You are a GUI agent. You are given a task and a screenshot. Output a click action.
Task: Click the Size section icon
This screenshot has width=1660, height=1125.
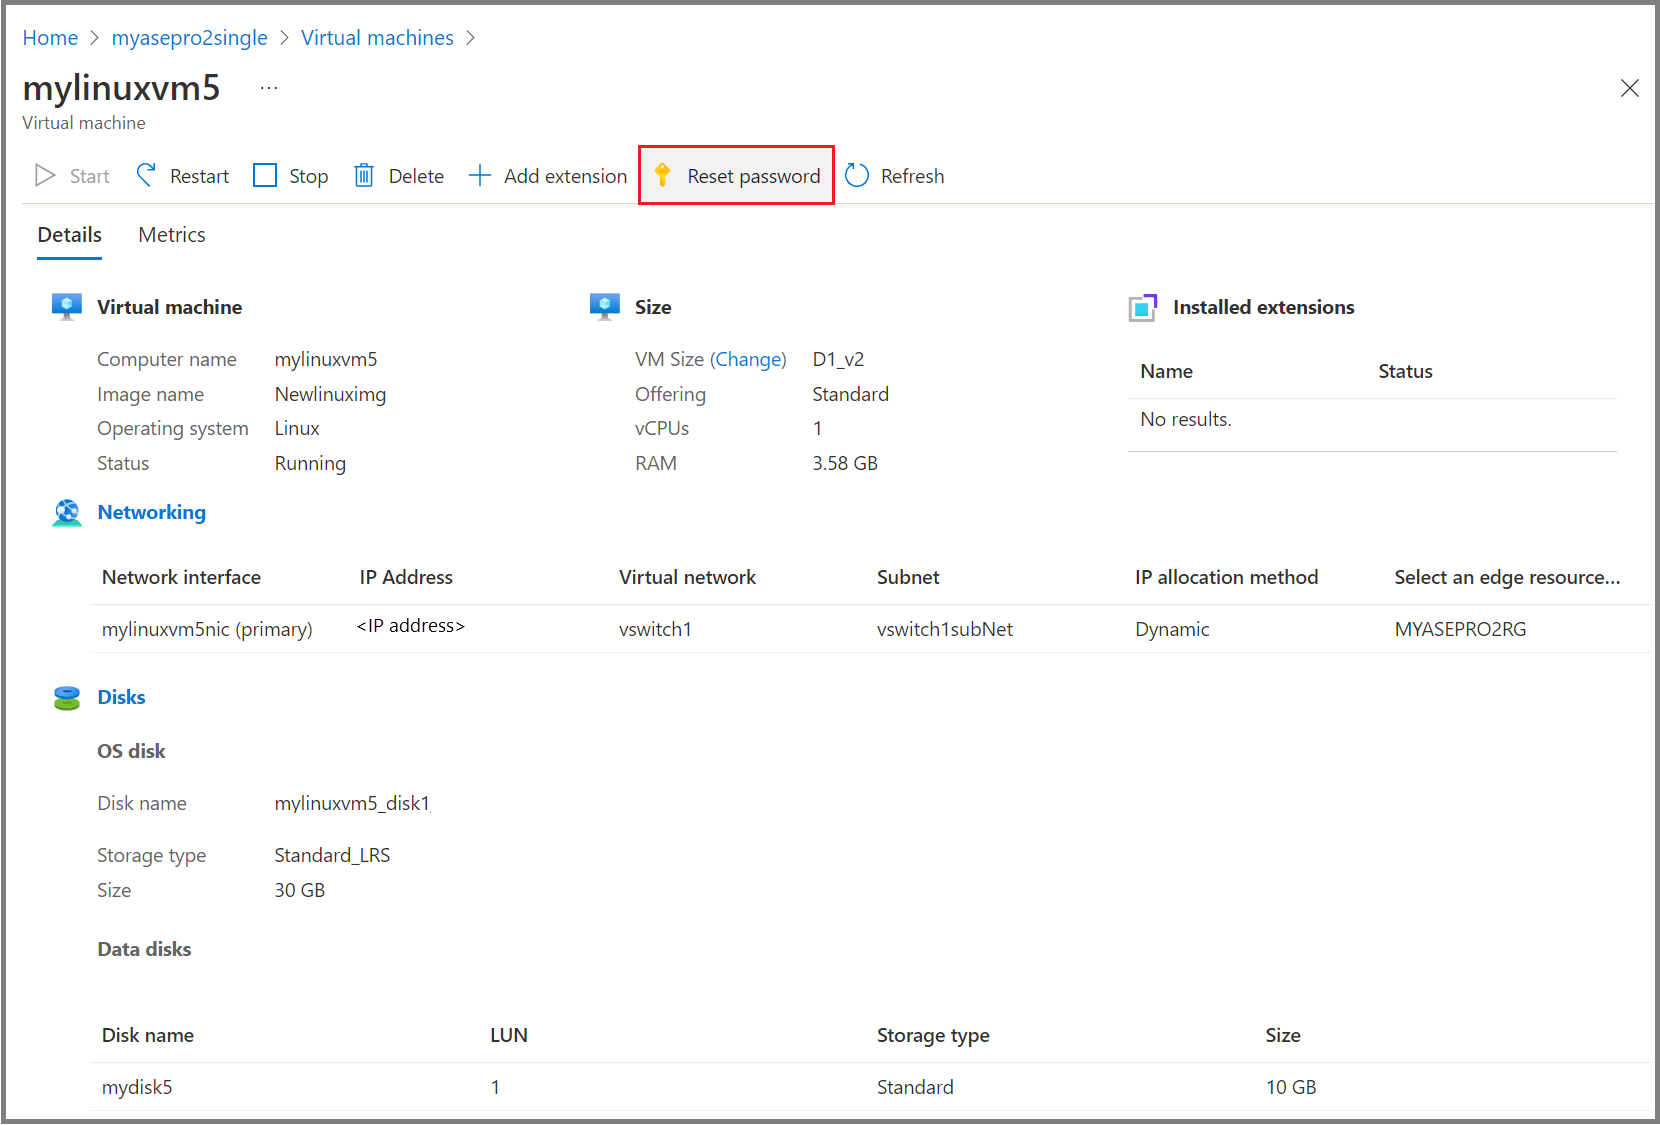pyautogui.click(x=604, y=306)
